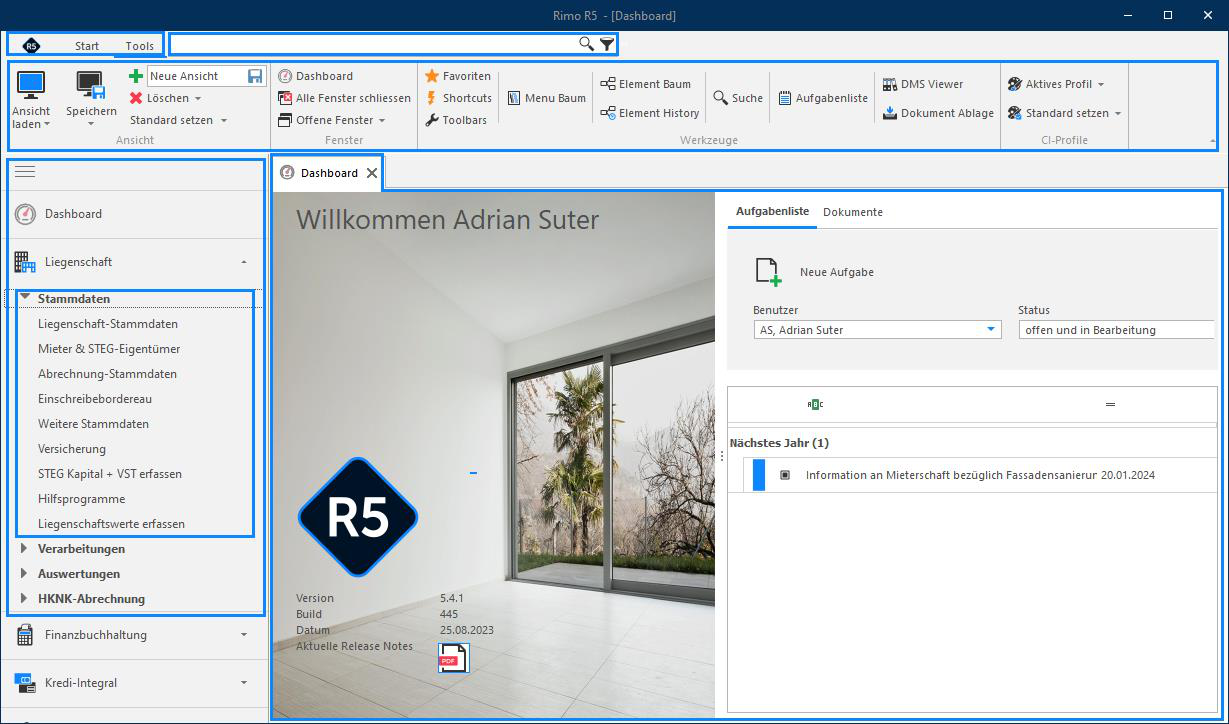Open Element Baum tool

coord(645,84)
